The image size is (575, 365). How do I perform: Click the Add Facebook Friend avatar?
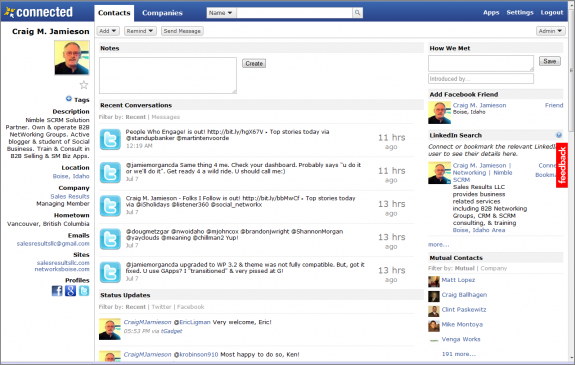pos(439,113)
